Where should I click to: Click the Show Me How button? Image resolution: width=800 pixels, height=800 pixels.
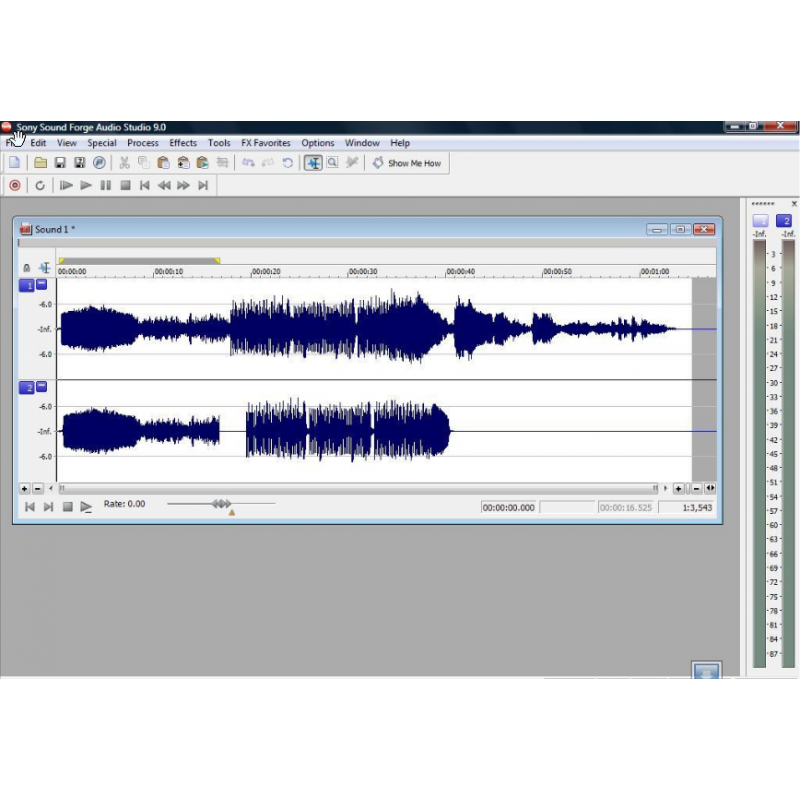click(x=407, y=163)
